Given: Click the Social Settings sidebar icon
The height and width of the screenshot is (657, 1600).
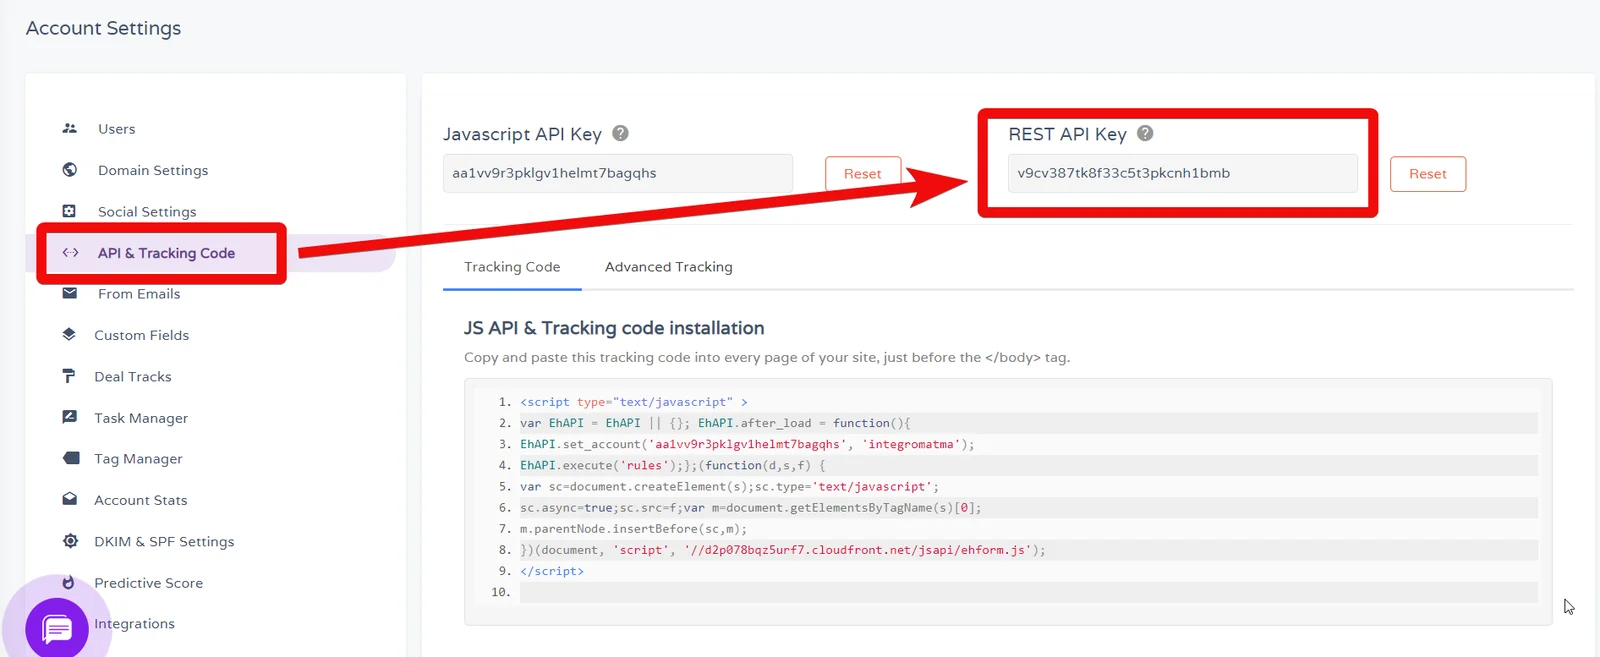Looking at the screenshot, I should point(69,211).
